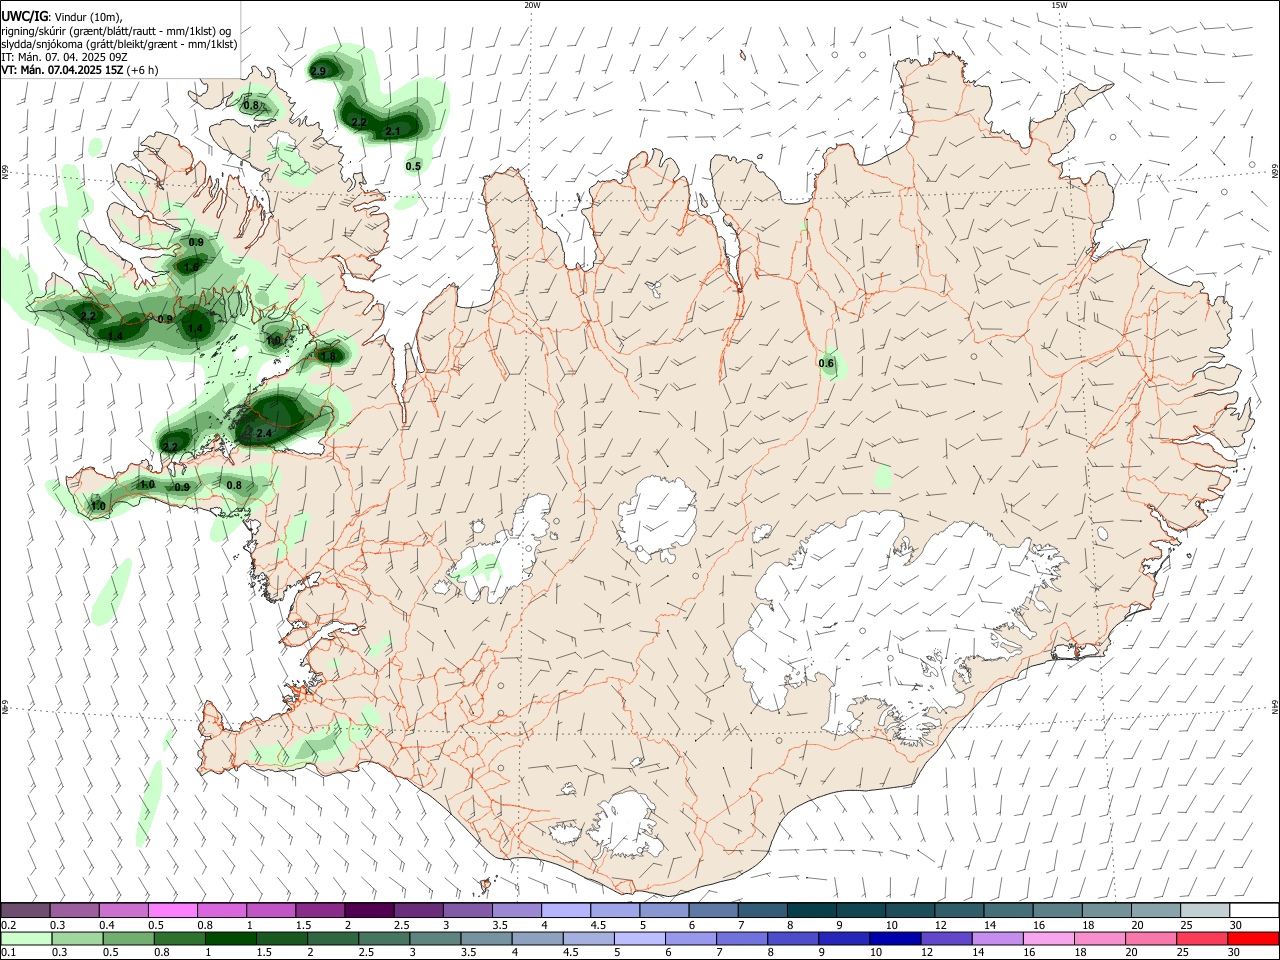Click the 25 swatch on the rain scale
Viewport: 1280px width, 960px height.
(x=1200, y=938)
